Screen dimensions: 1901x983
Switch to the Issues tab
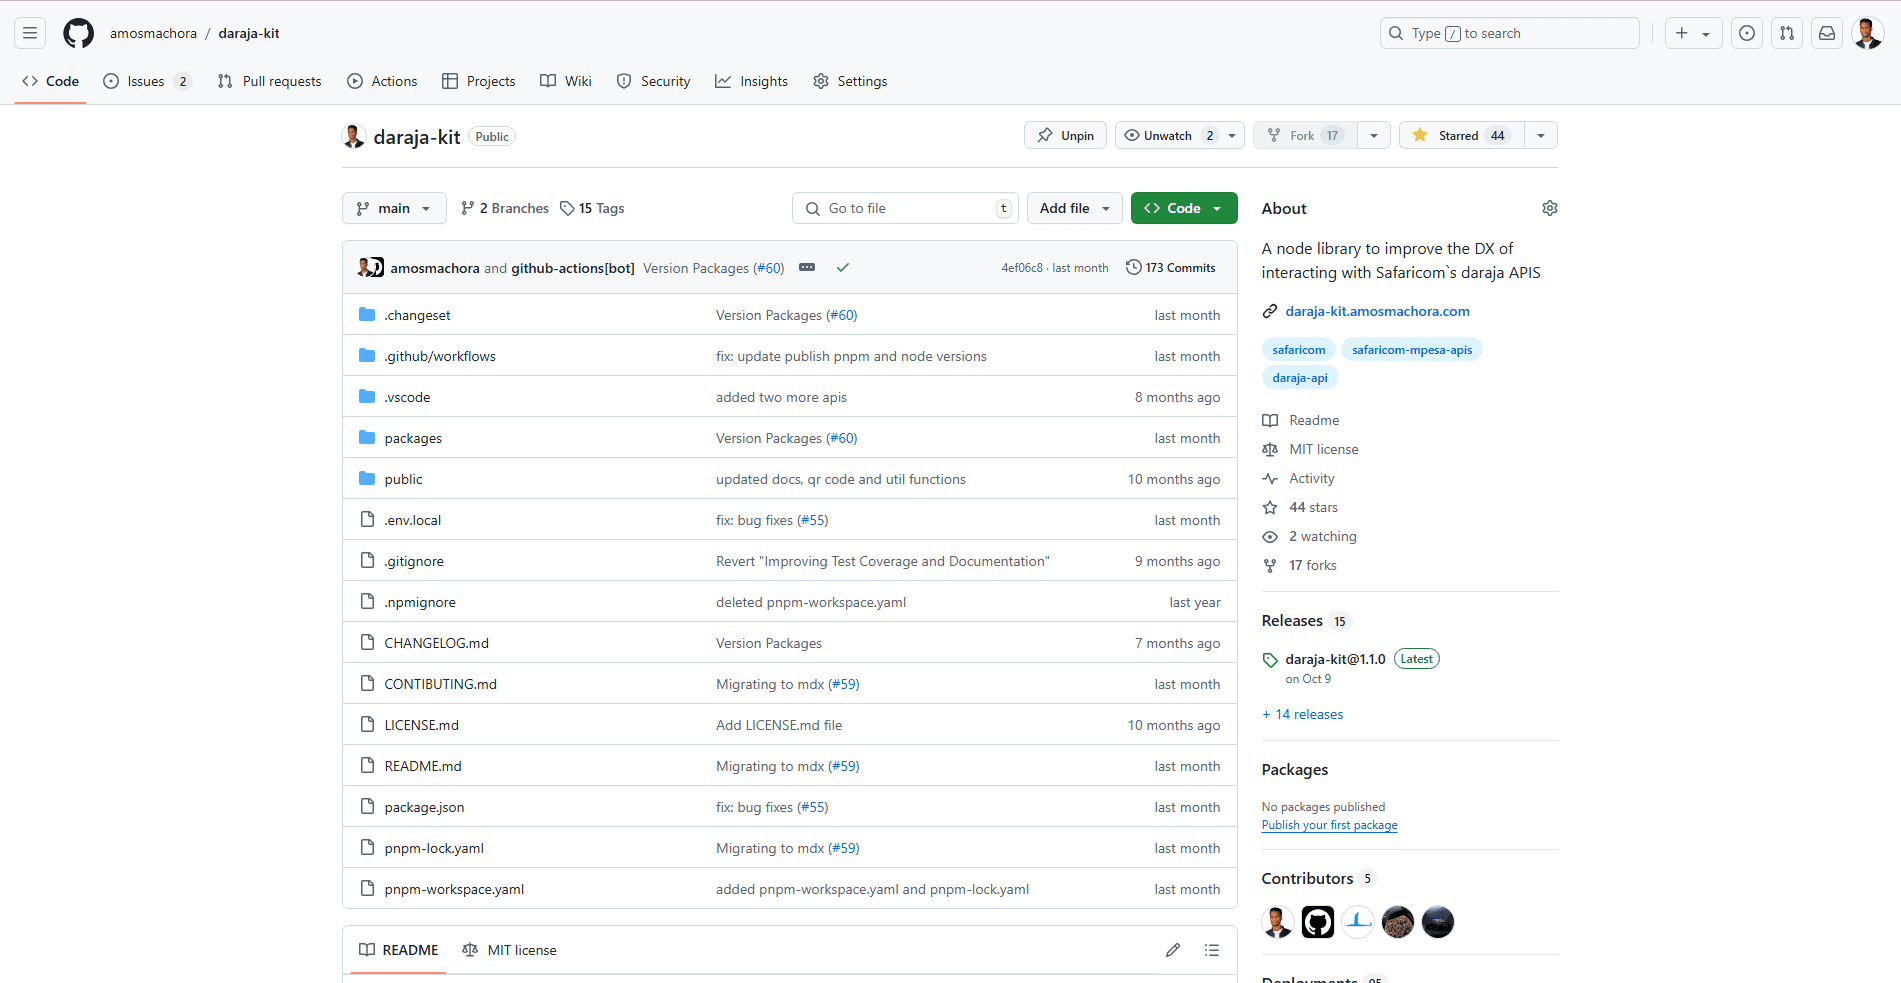(x=147, y=81)
